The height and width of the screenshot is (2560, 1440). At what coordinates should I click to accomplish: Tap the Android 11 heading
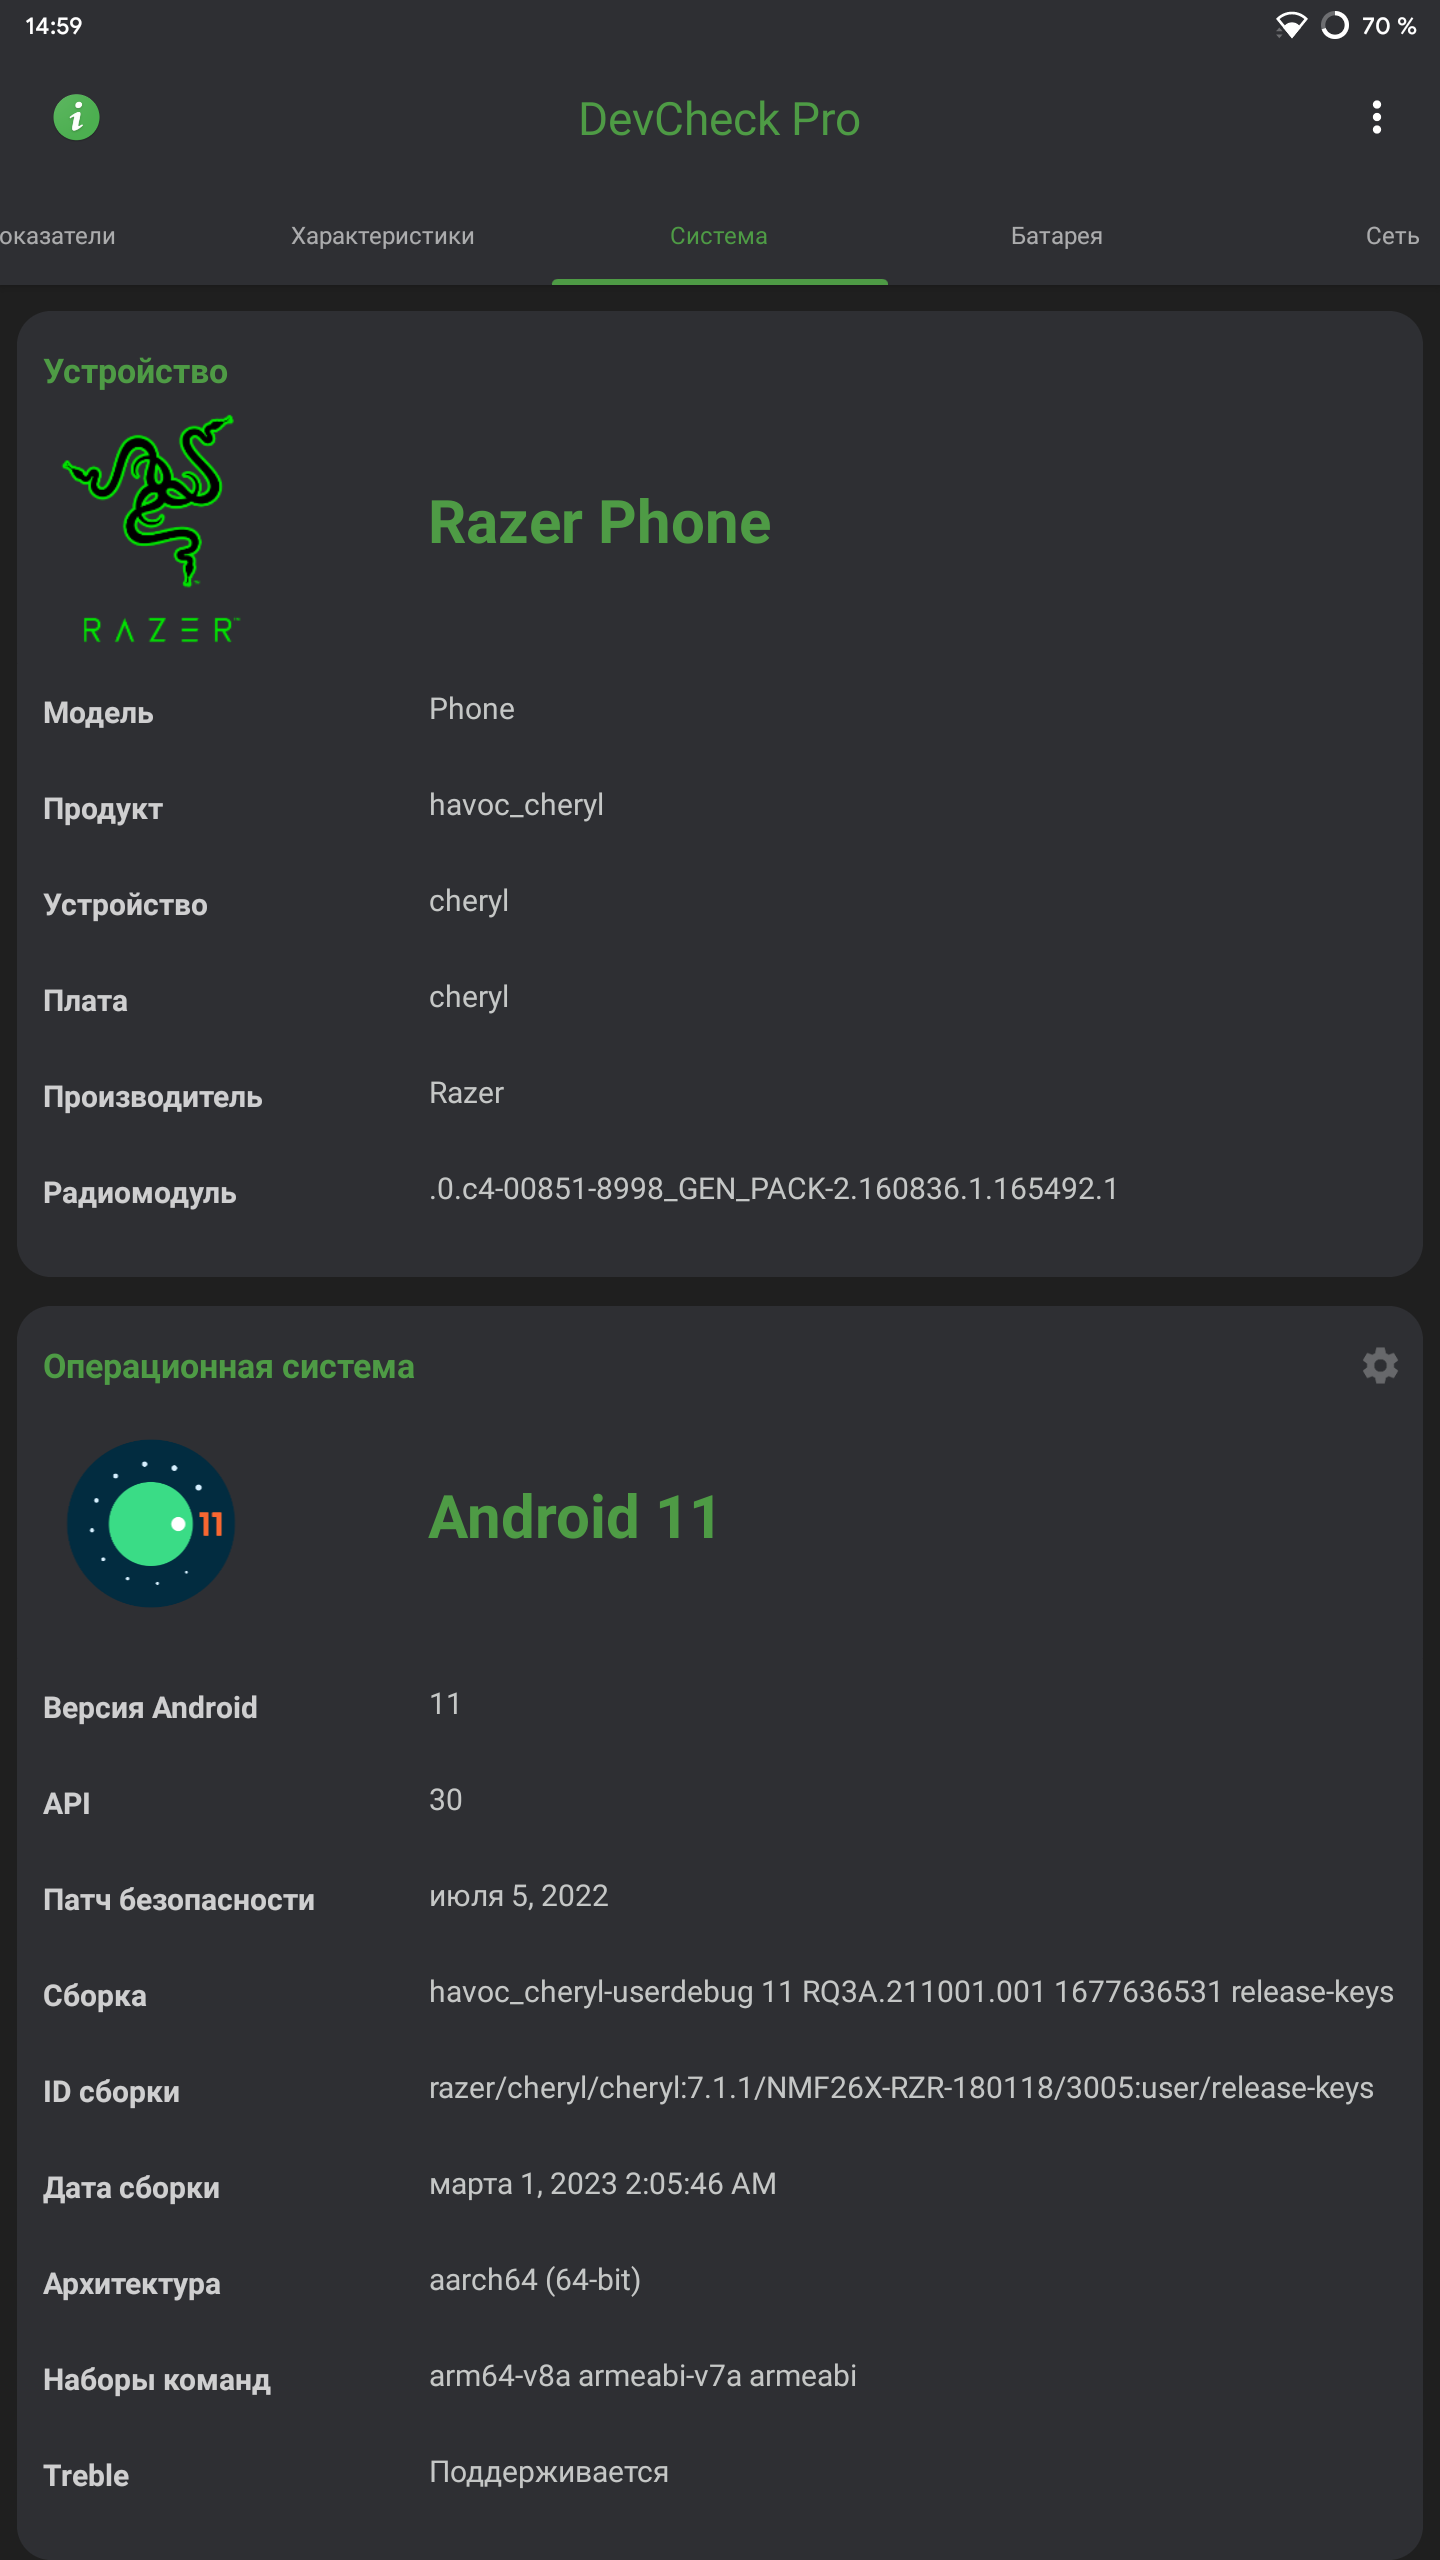point(573,1516)
